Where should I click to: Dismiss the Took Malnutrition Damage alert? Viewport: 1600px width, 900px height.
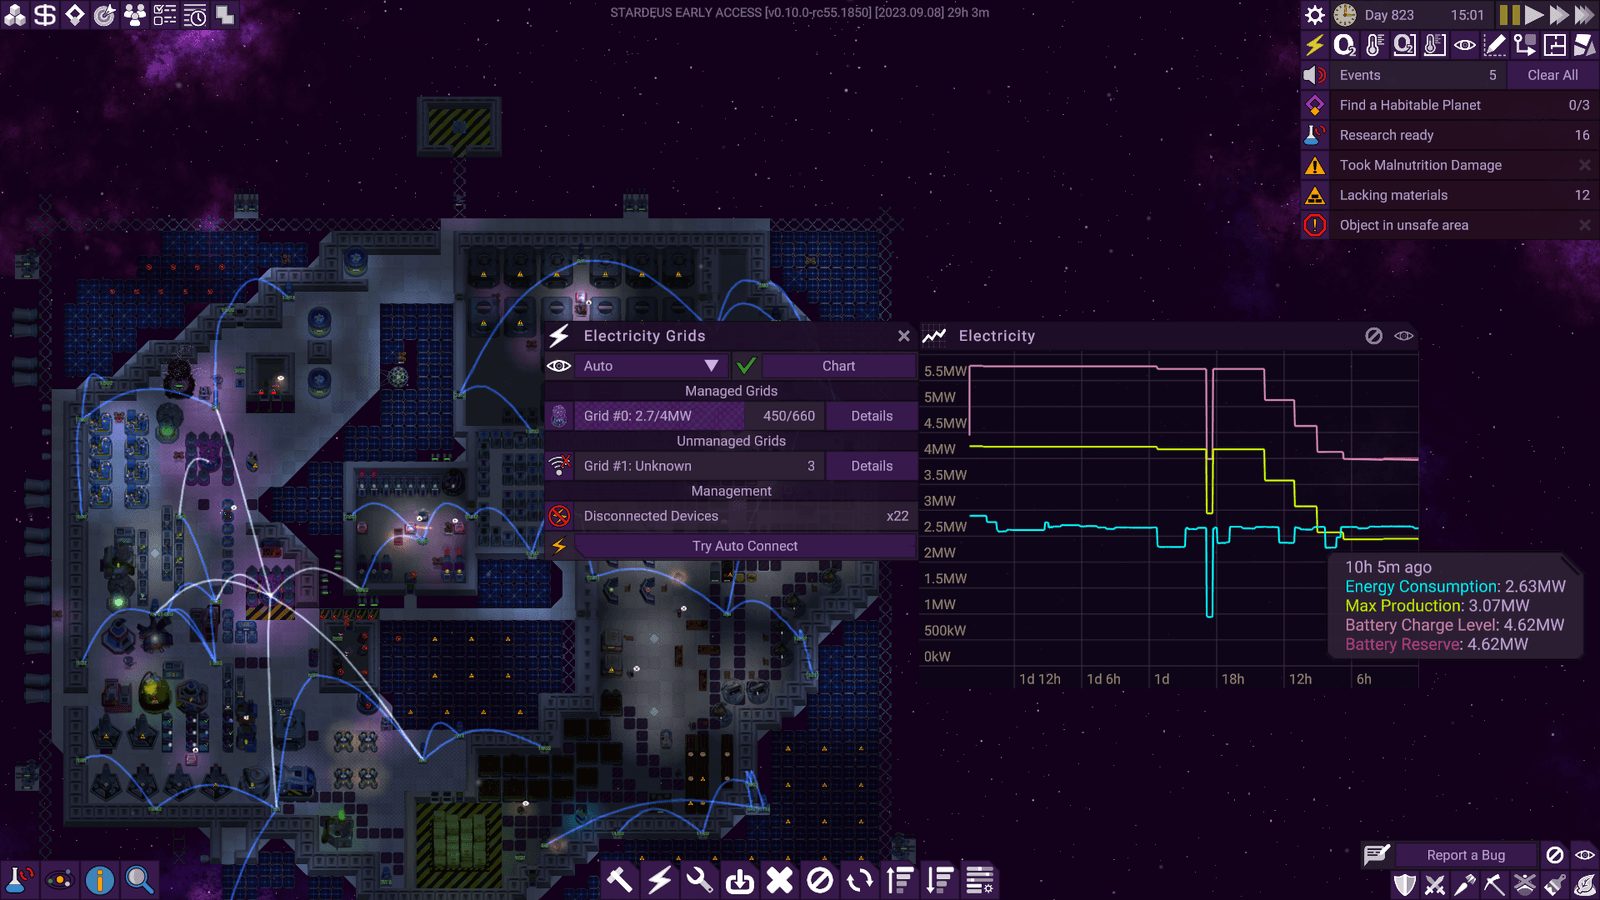click(x=1585, y=165)
